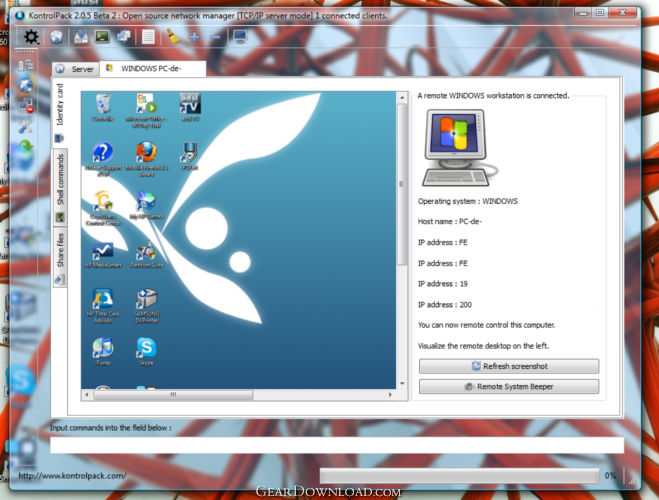Click the scroll down arrow of remote view
This screenshot has height=500, width=659.
tap(402, 383)
